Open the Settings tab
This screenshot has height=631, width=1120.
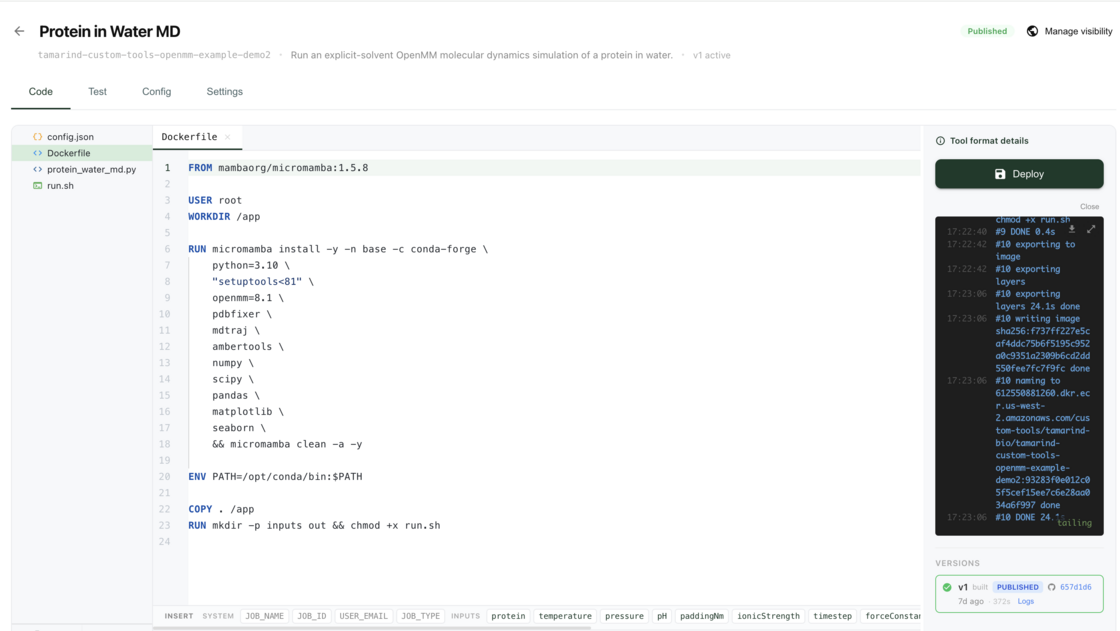[224, 91]
